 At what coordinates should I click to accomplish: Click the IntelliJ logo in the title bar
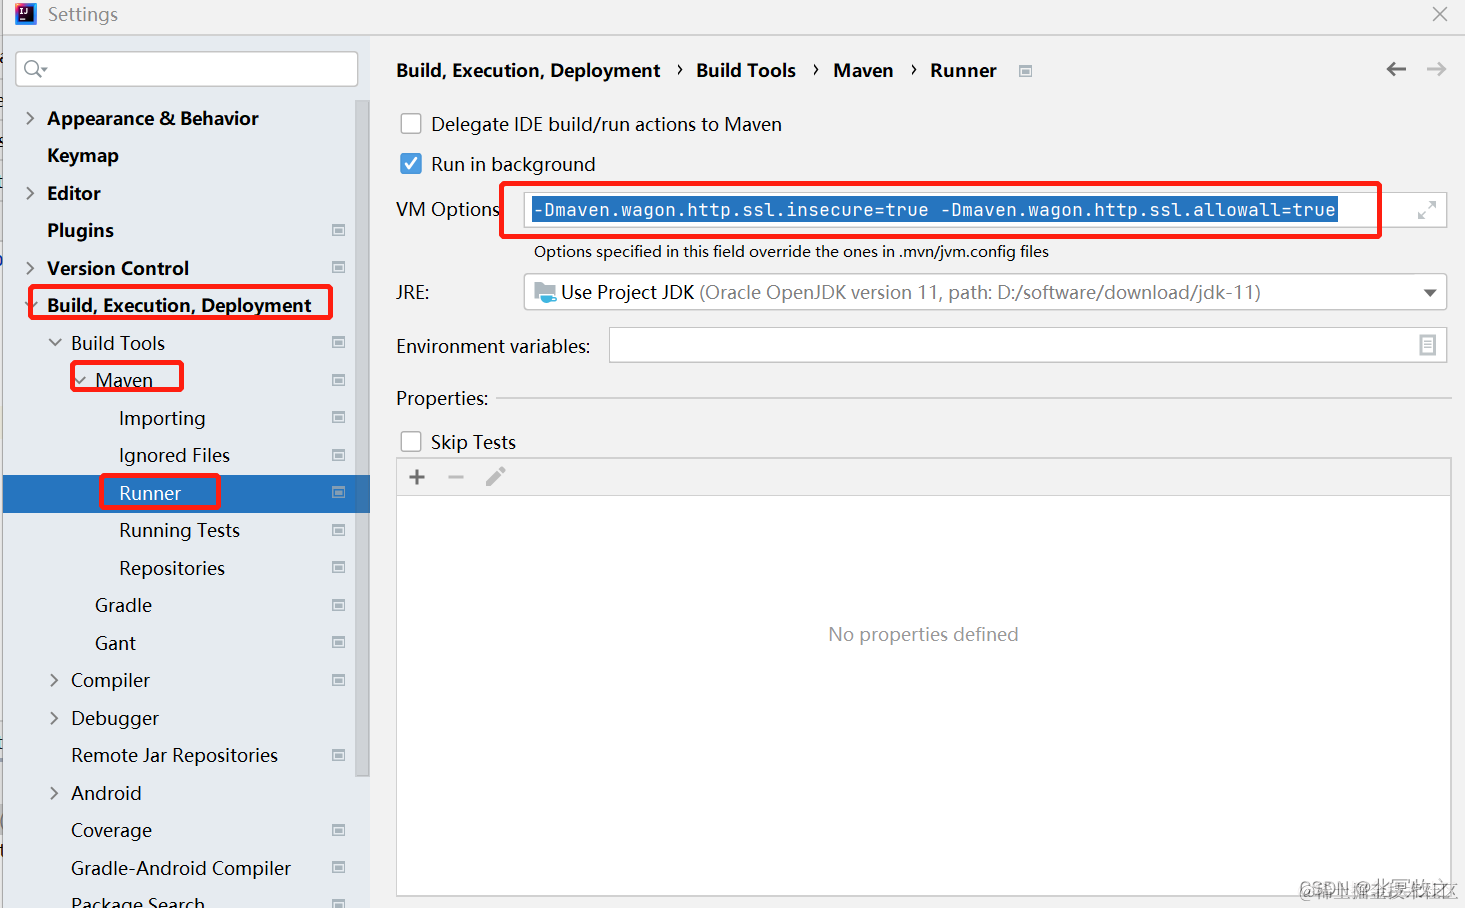click(26, 14)
